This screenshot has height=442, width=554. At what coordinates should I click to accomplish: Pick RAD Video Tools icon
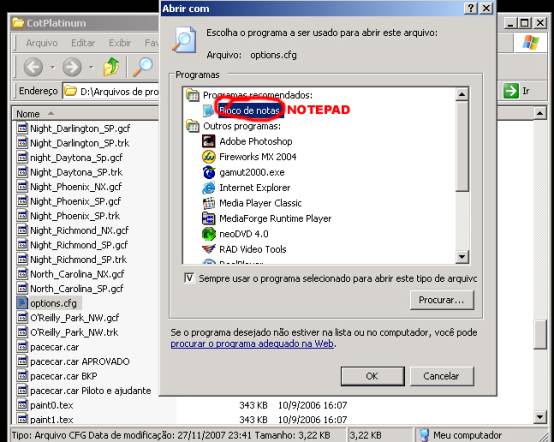pyautogui.click(x=208, y=249)
